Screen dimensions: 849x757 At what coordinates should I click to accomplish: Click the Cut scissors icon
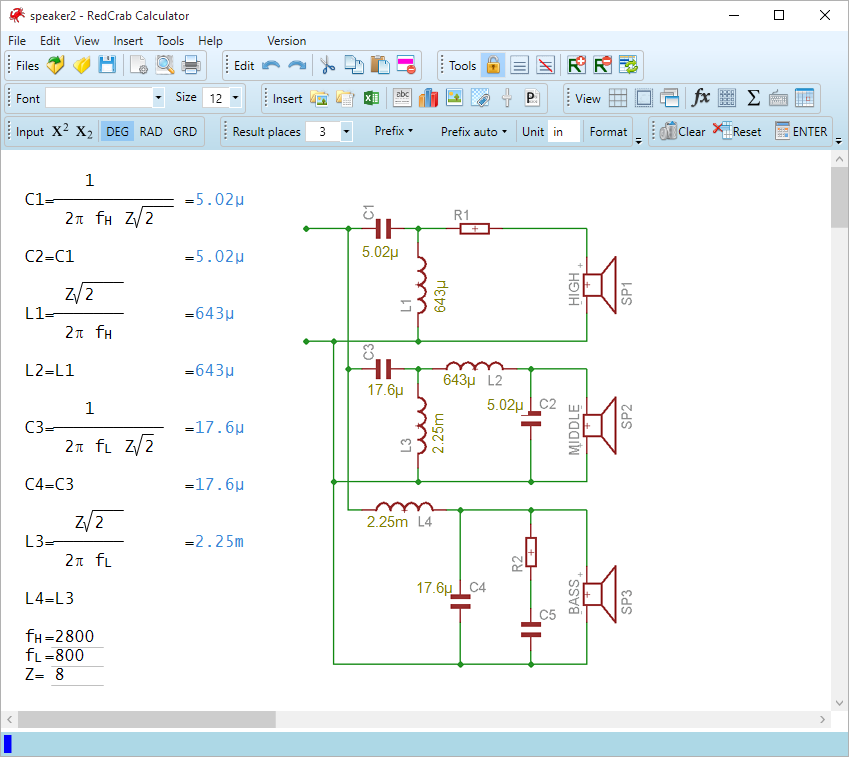point(326,66)
